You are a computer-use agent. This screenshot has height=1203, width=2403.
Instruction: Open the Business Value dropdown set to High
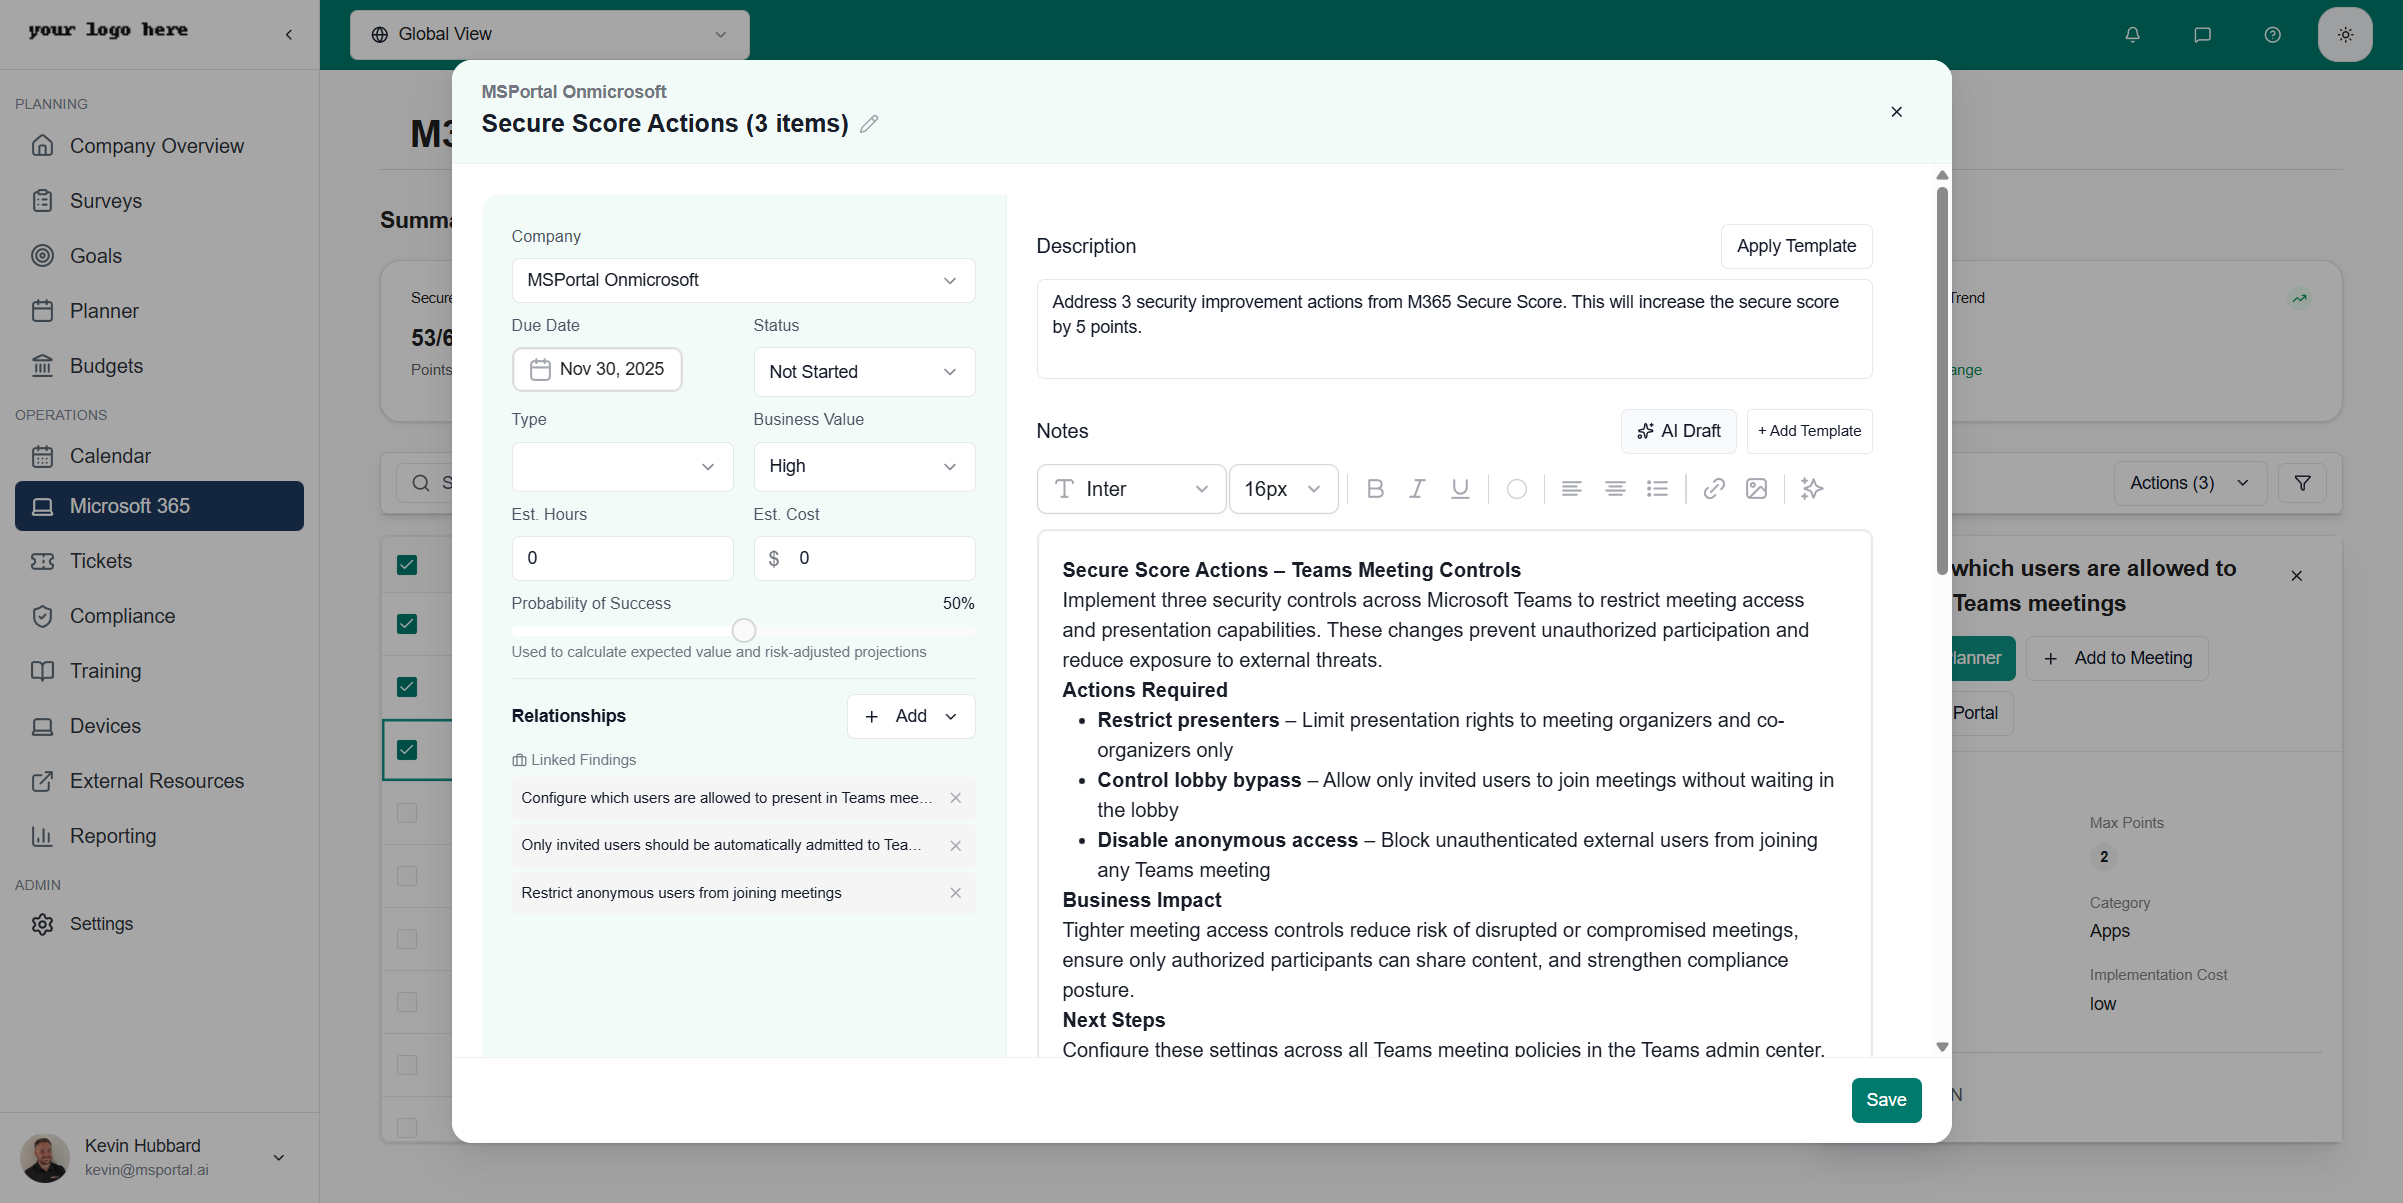tap(863, 466)
